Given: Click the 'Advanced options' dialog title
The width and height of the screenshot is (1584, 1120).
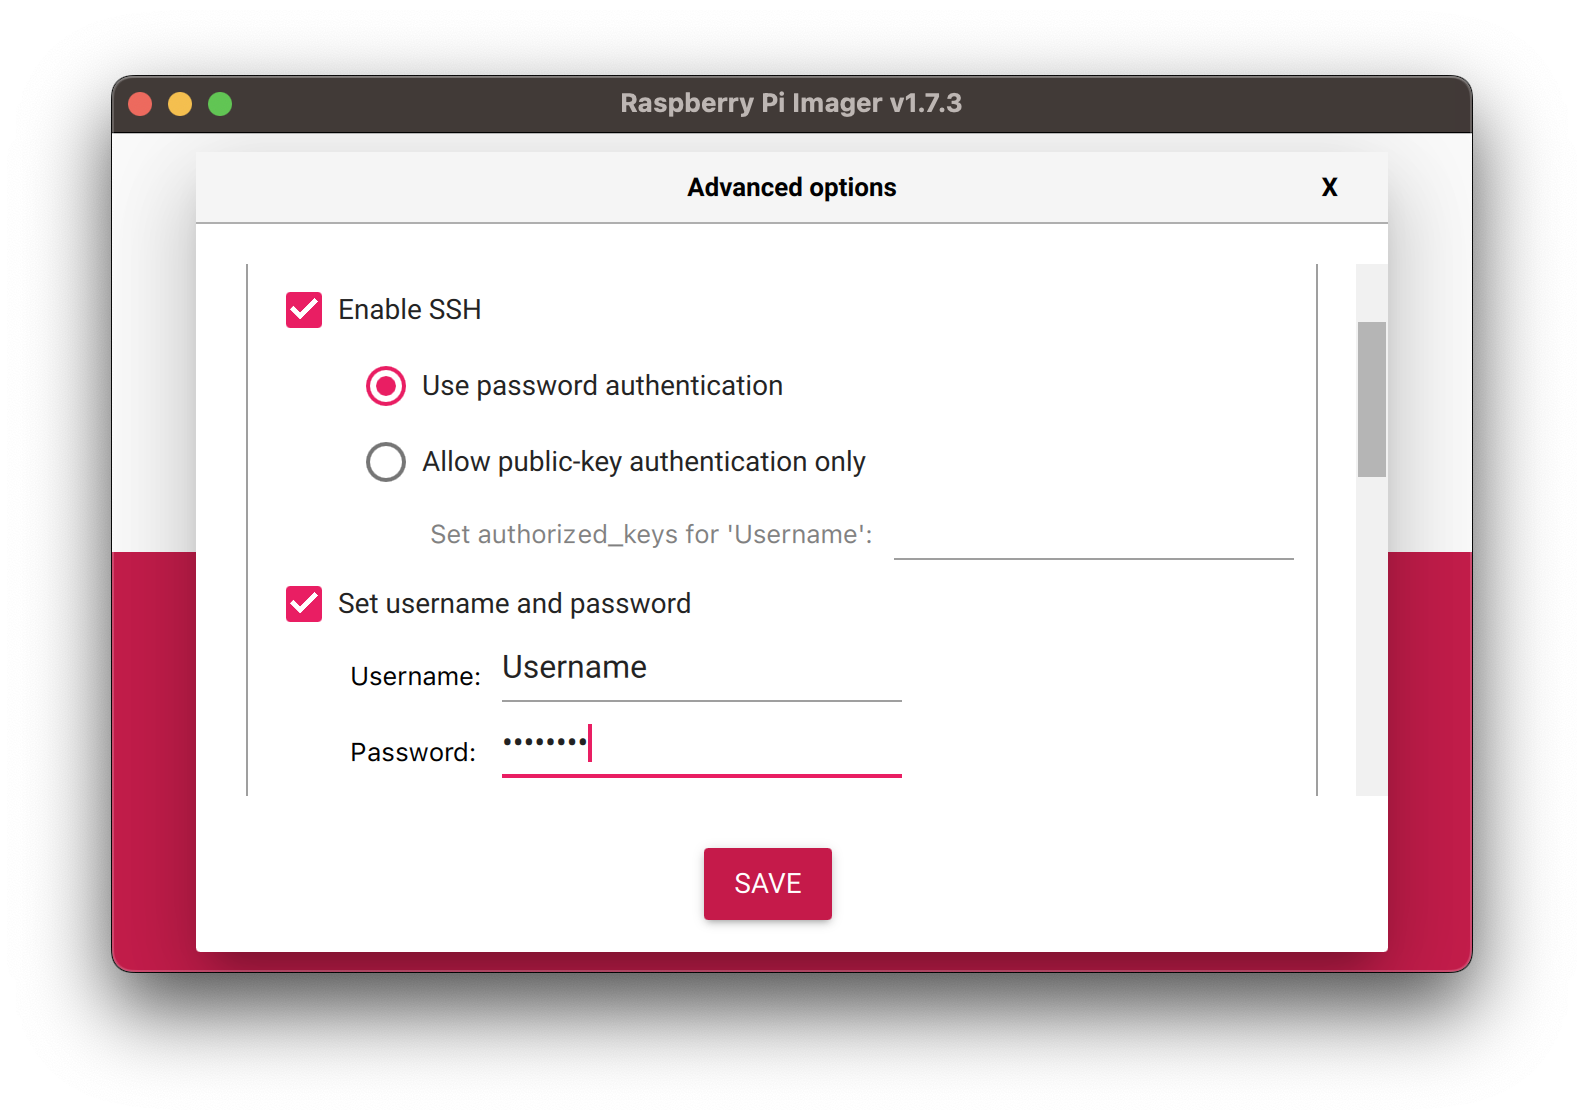Looking at the screenshot, I should coord(792,188).
